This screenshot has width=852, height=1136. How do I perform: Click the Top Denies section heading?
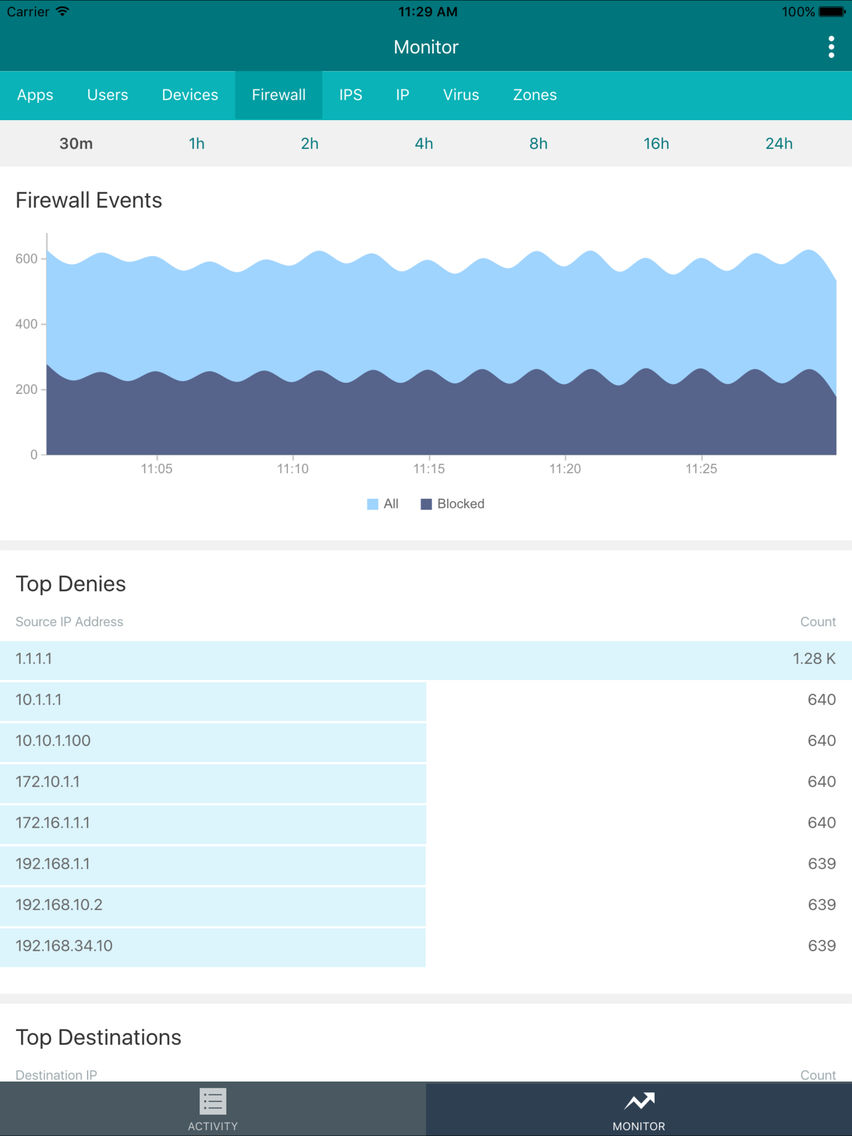point(71,584)
